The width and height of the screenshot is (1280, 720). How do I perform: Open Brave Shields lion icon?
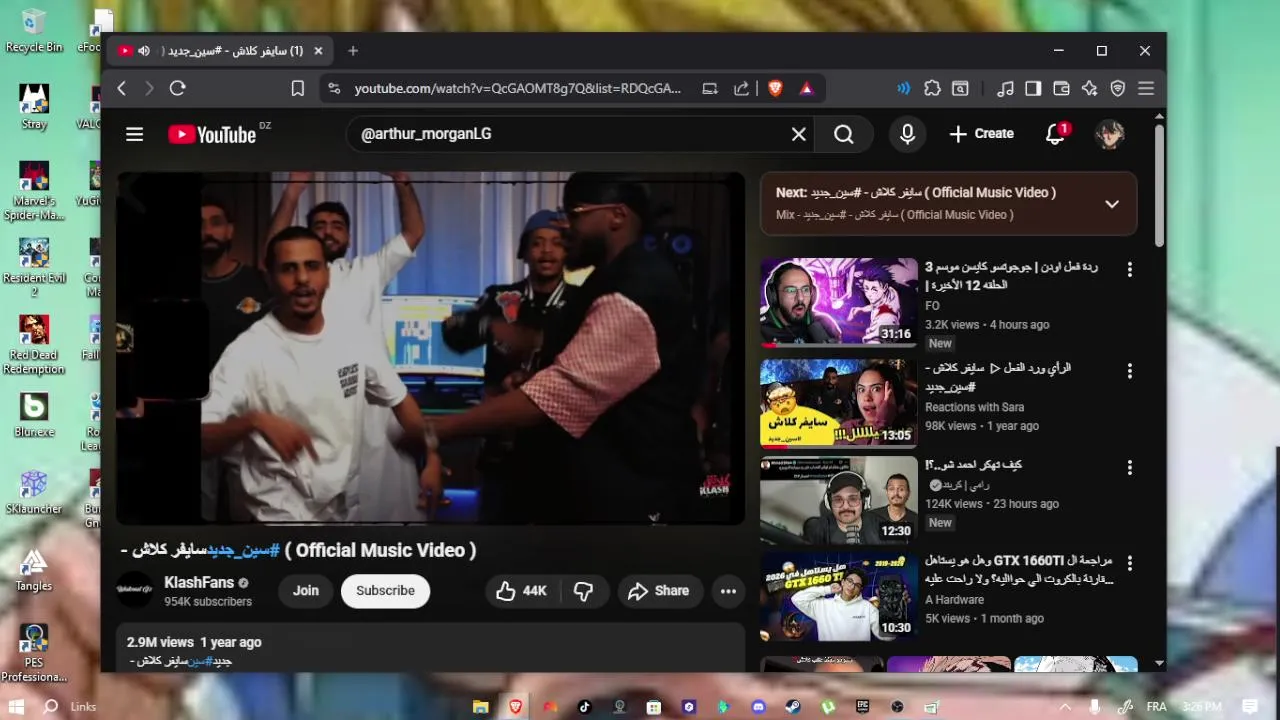(x=775, y=88)
